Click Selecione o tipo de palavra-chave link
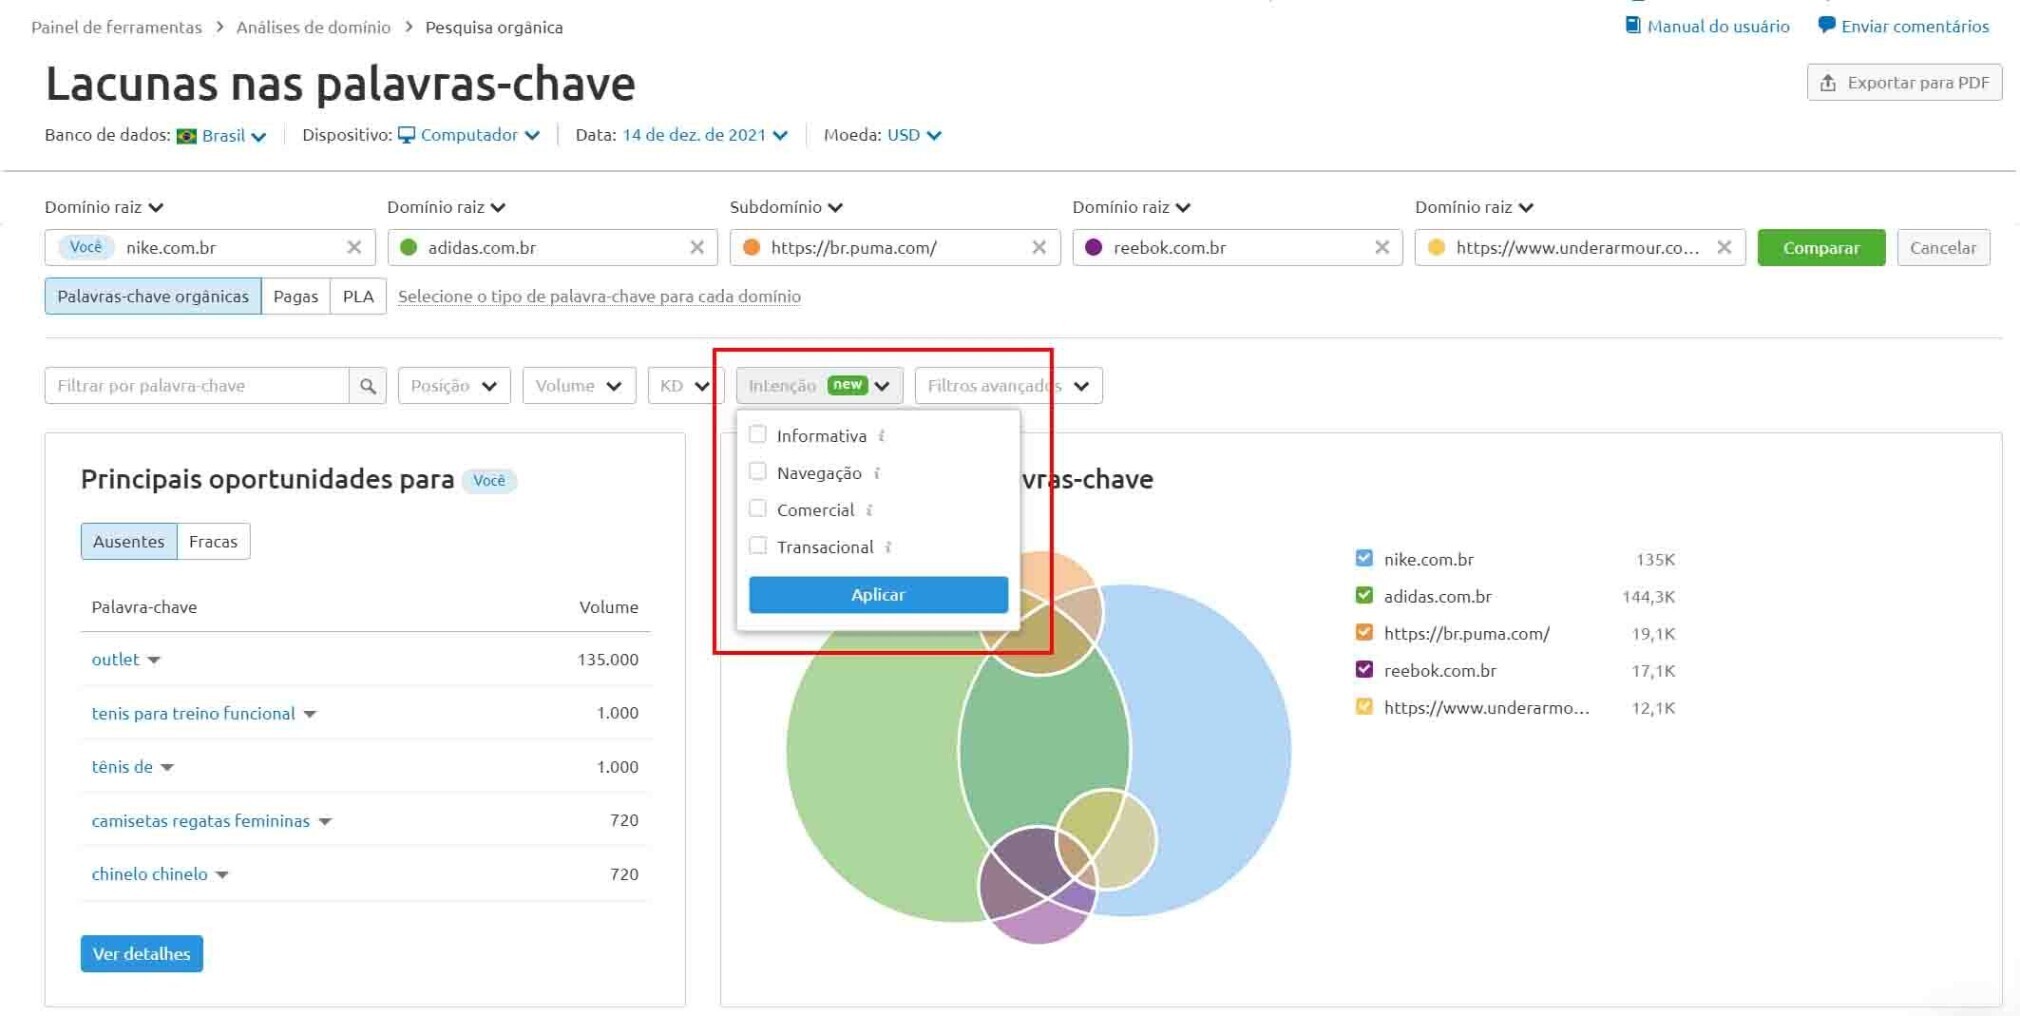This screenshot has height=1016, width=2020. click(x=599, y=296)
